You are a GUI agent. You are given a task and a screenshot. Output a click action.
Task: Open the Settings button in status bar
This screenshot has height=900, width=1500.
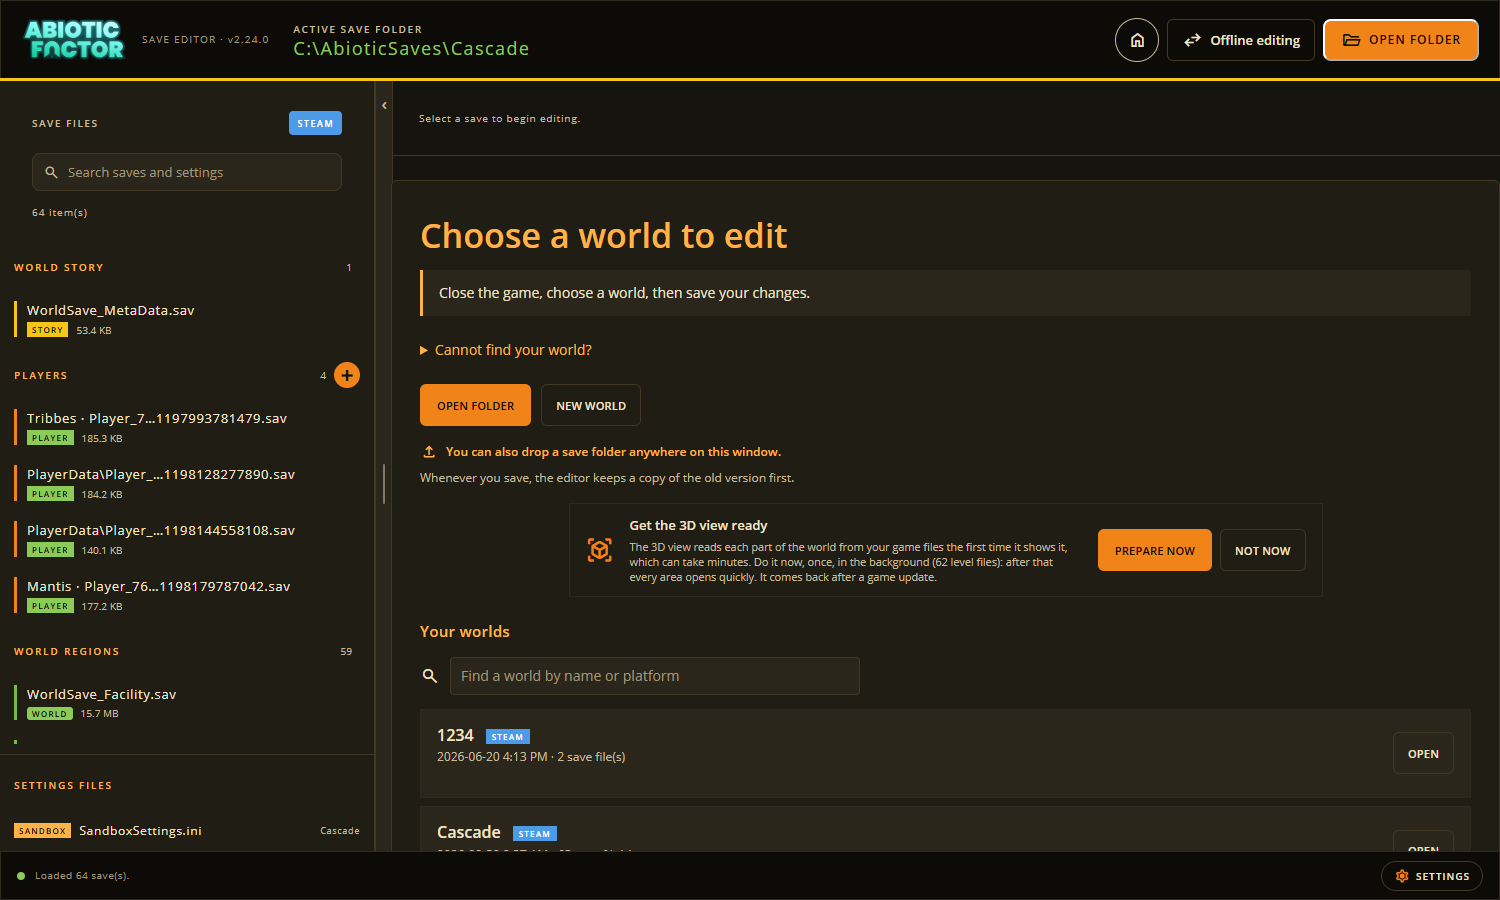1432,876
